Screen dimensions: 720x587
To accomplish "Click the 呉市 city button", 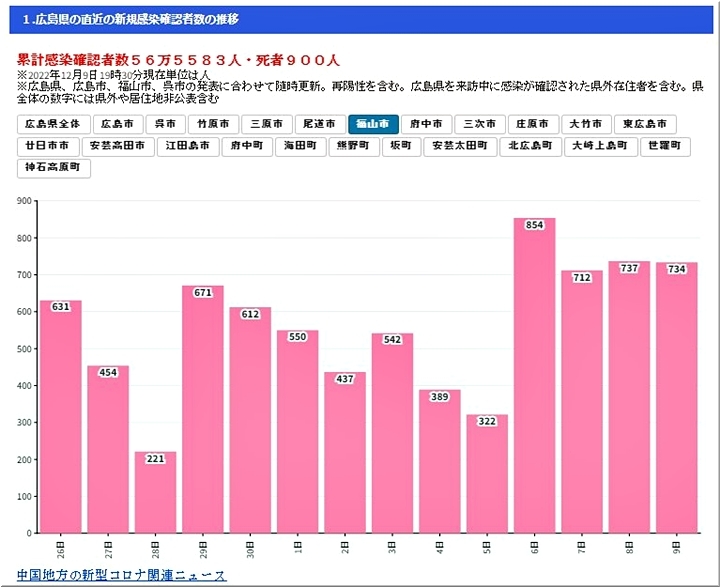I will pos(165,125).
